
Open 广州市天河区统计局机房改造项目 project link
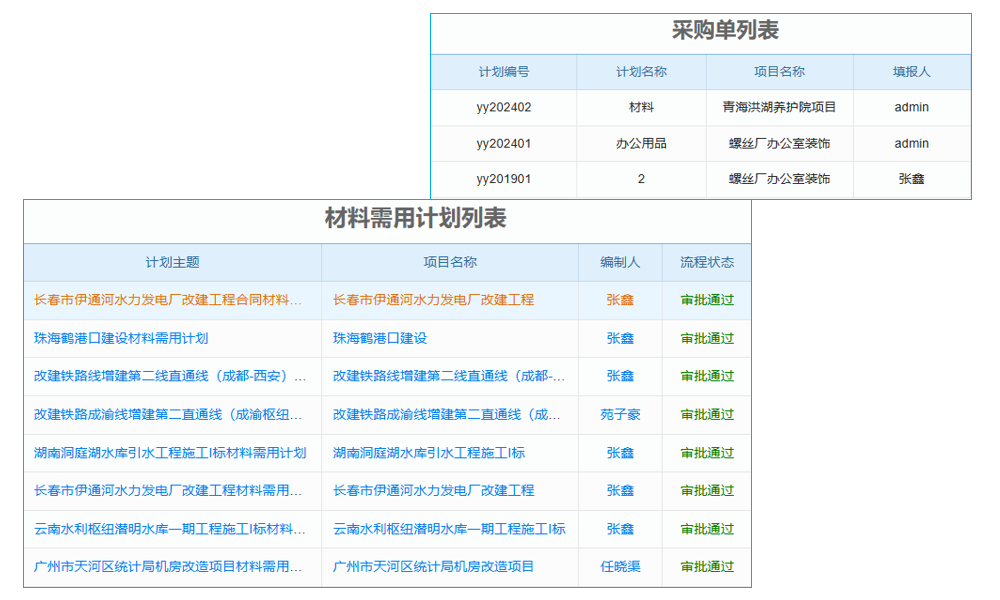pyautogui.click(x=432, y=567)
